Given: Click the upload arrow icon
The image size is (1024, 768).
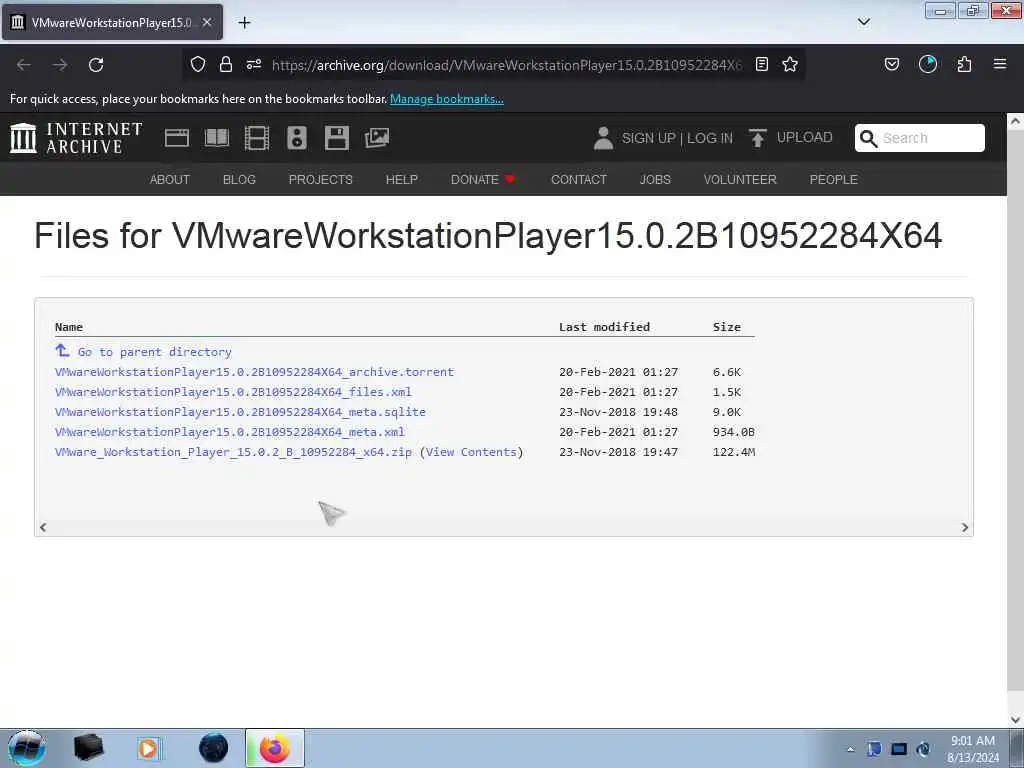Looking at the screenshot, I should pyautogui.click(x=758, y=138).
